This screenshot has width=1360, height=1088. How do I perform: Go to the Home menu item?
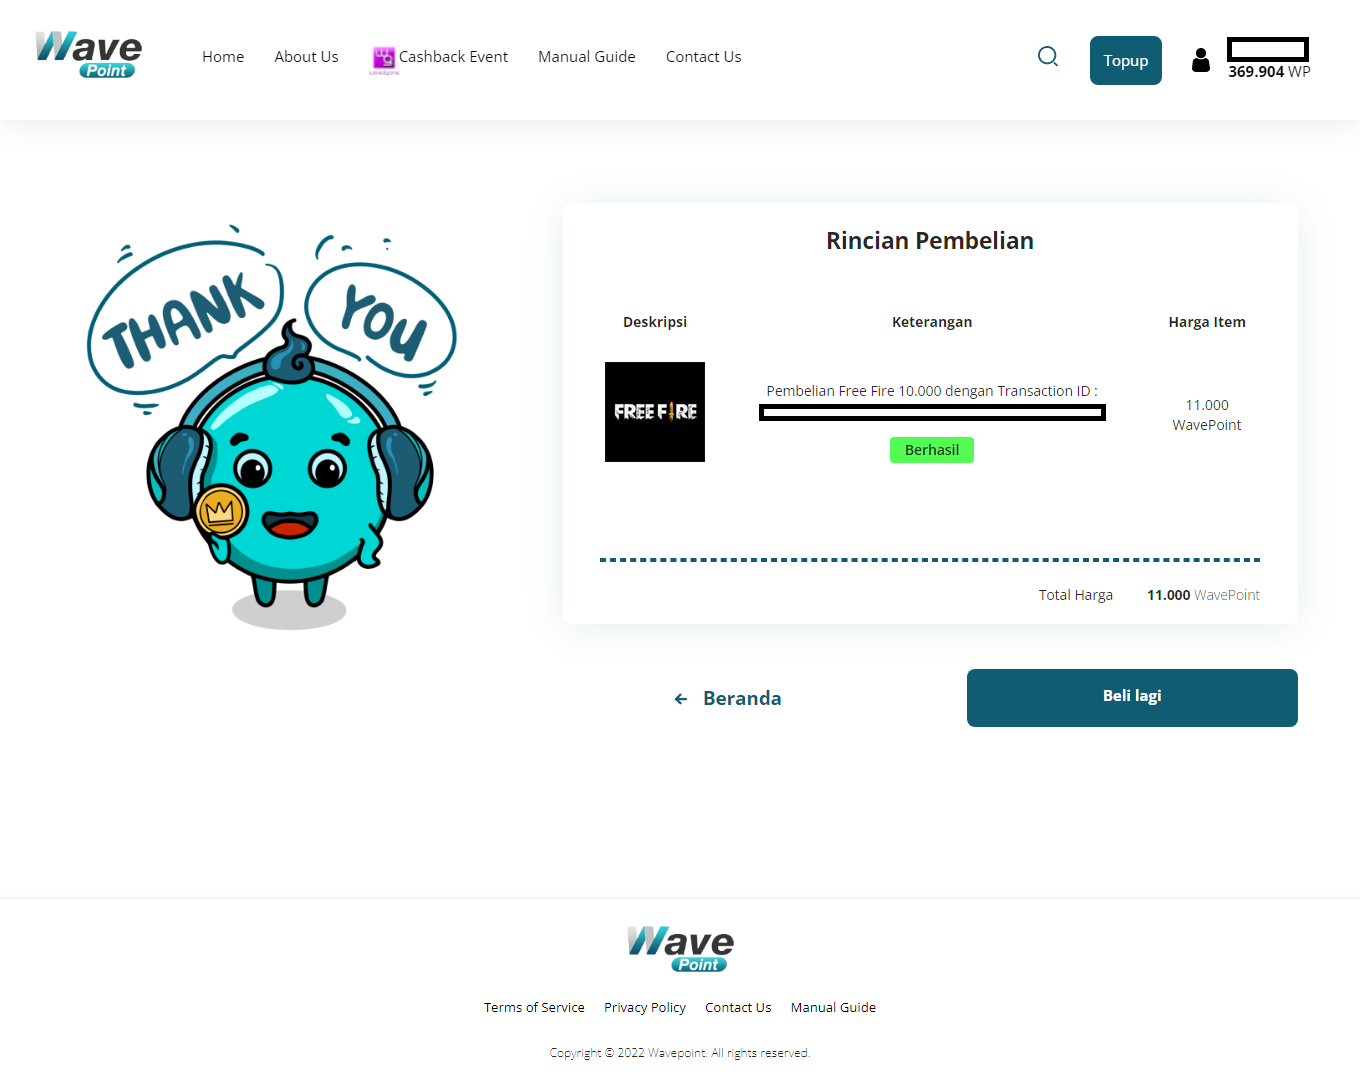(x=223, y=57)
